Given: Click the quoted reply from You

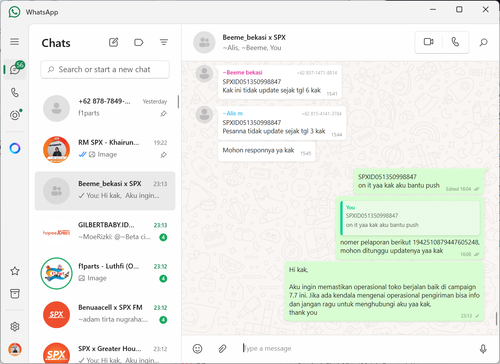Looking at the screenshot, I should [x=410, y=217].
